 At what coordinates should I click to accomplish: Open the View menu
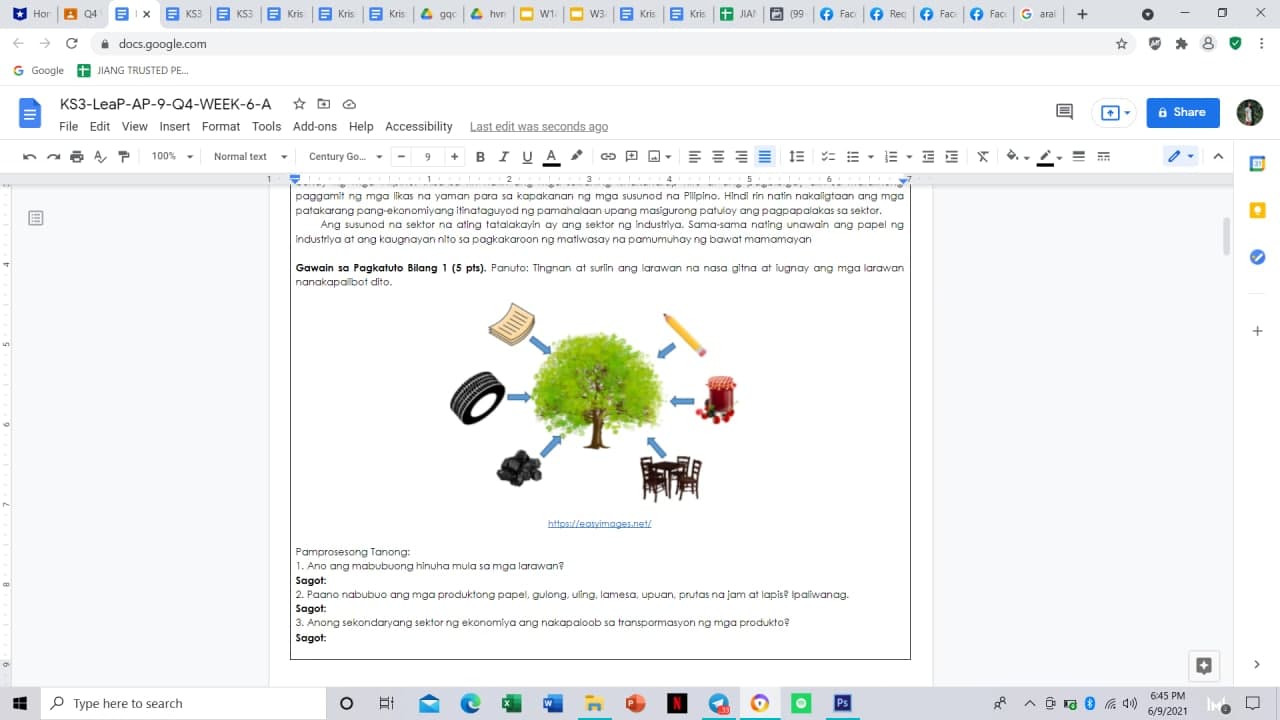point(135,127)
